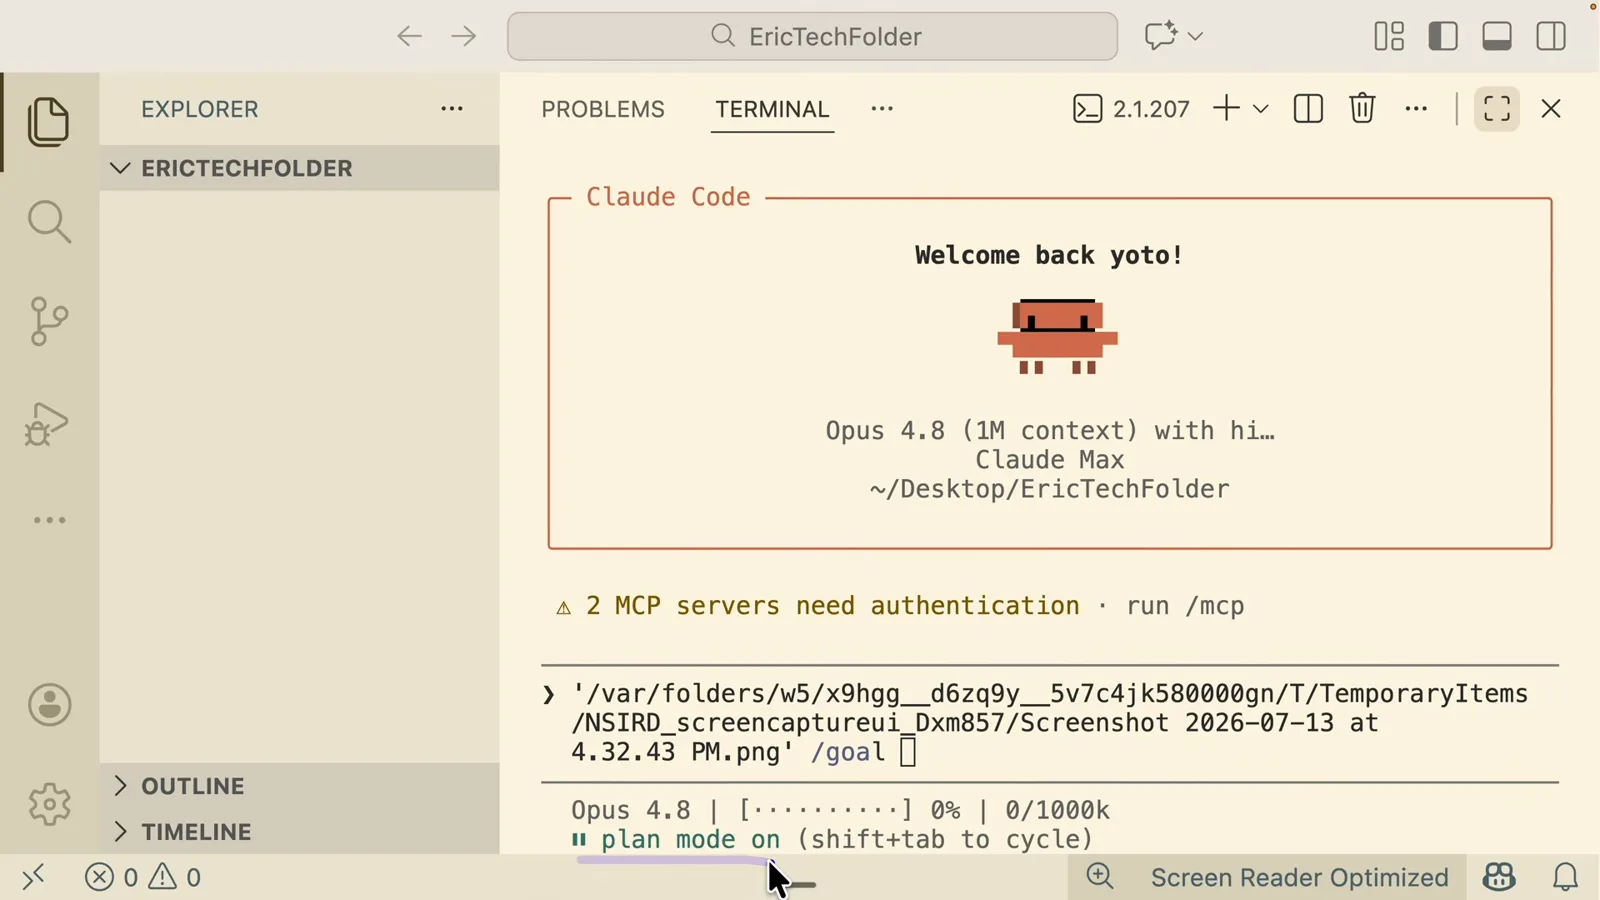Show additional panel tabs ellipsis

882,108
